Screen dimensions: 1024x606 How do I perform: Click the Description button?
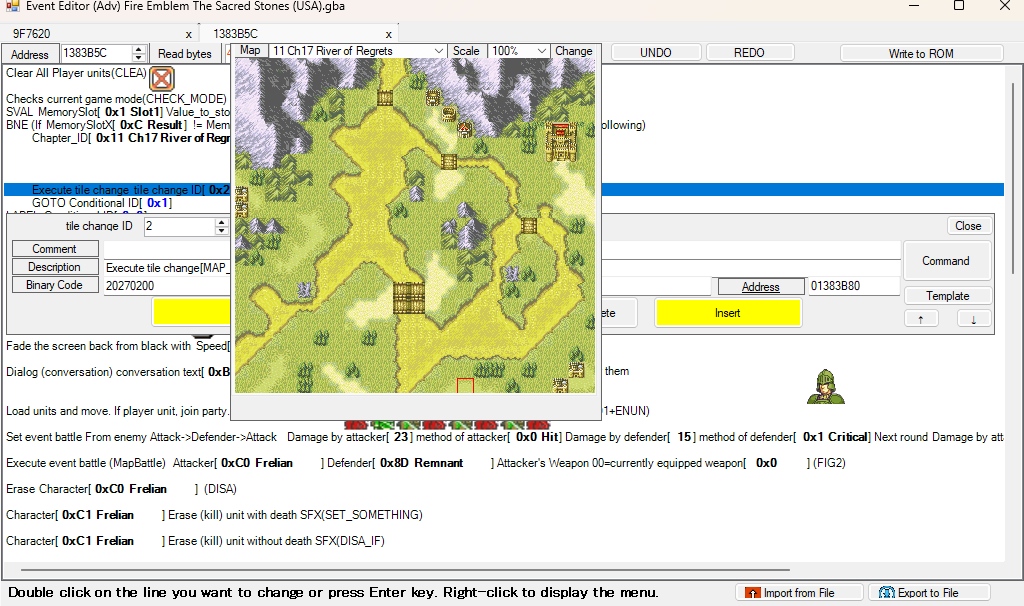click(55, 267)
